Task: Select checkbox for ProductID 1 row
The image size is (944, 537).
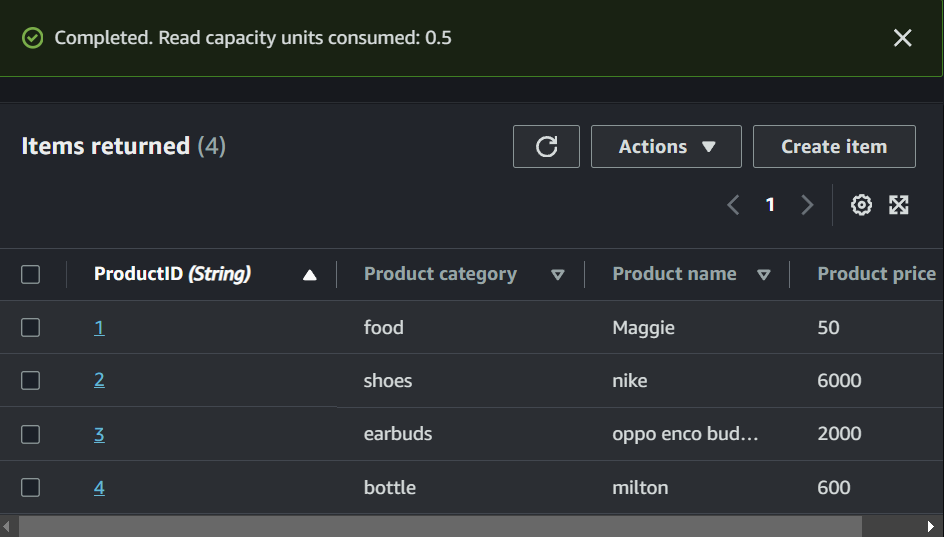Action: pyautogui.click(x=31, y=327)
